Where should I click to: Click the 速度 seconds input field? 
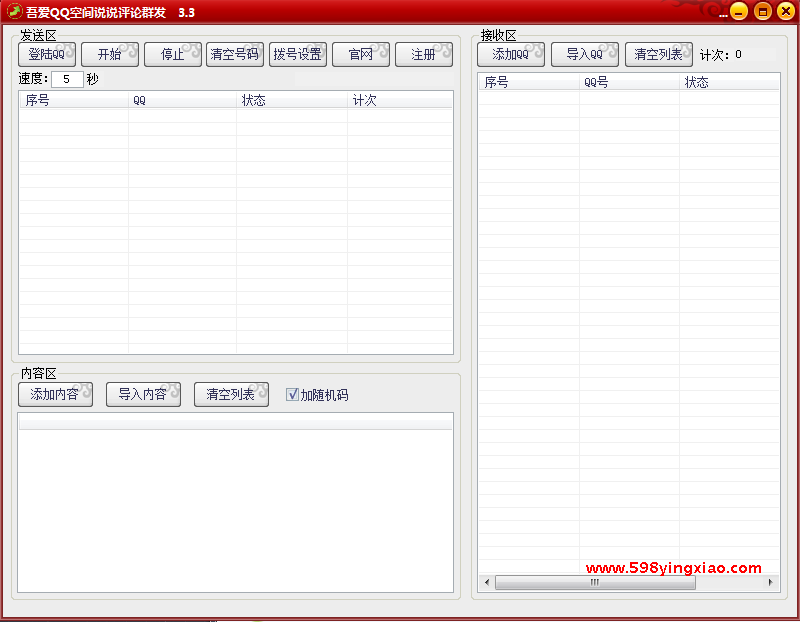67,79
